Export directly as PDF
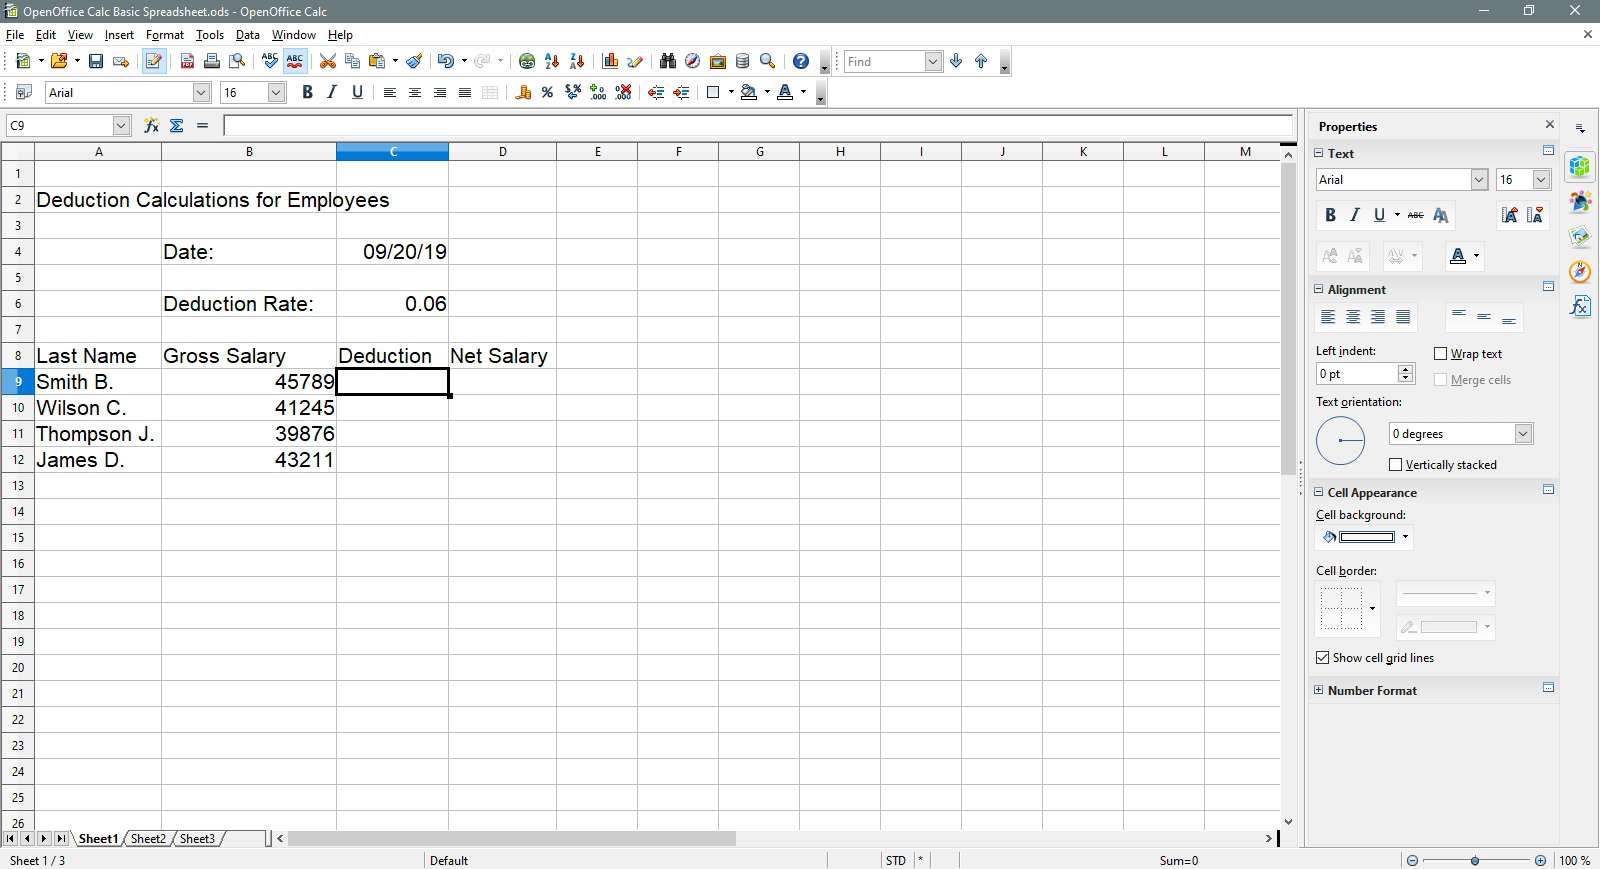The width and height of the screenshot is (1600, 869). (x=187, y=61)
